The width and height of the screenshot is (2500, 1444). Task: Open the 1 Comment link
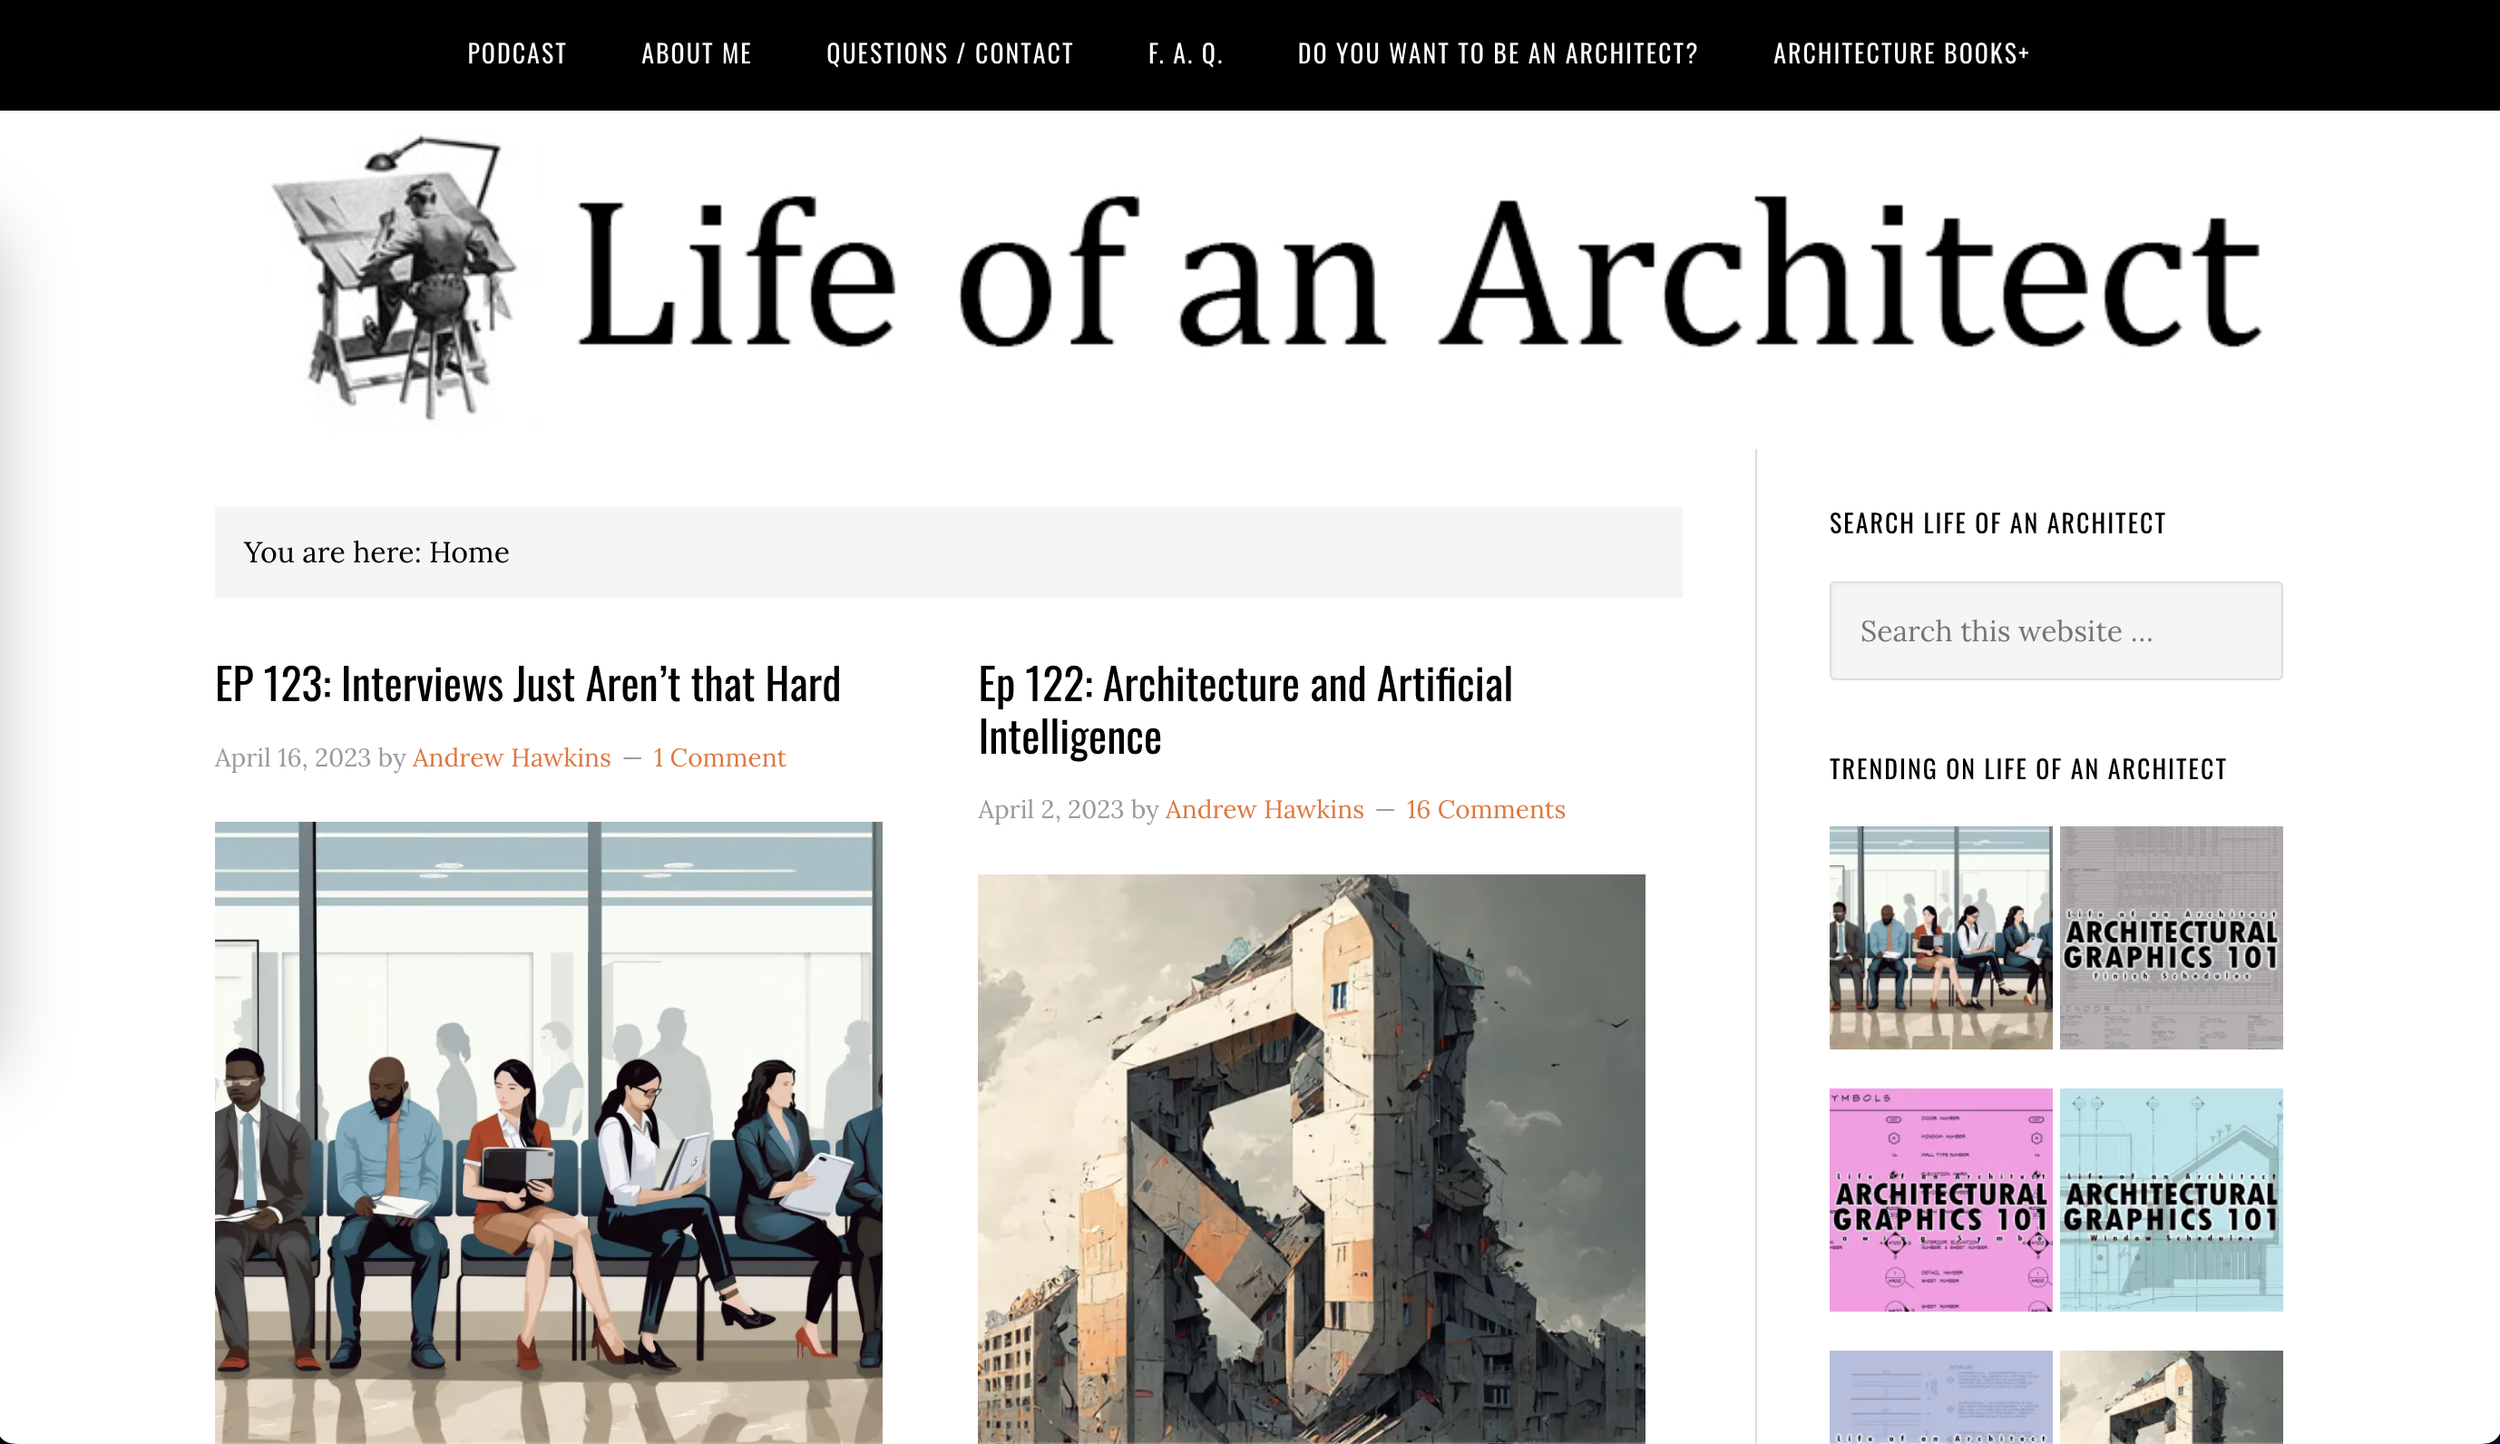point(719,758)
